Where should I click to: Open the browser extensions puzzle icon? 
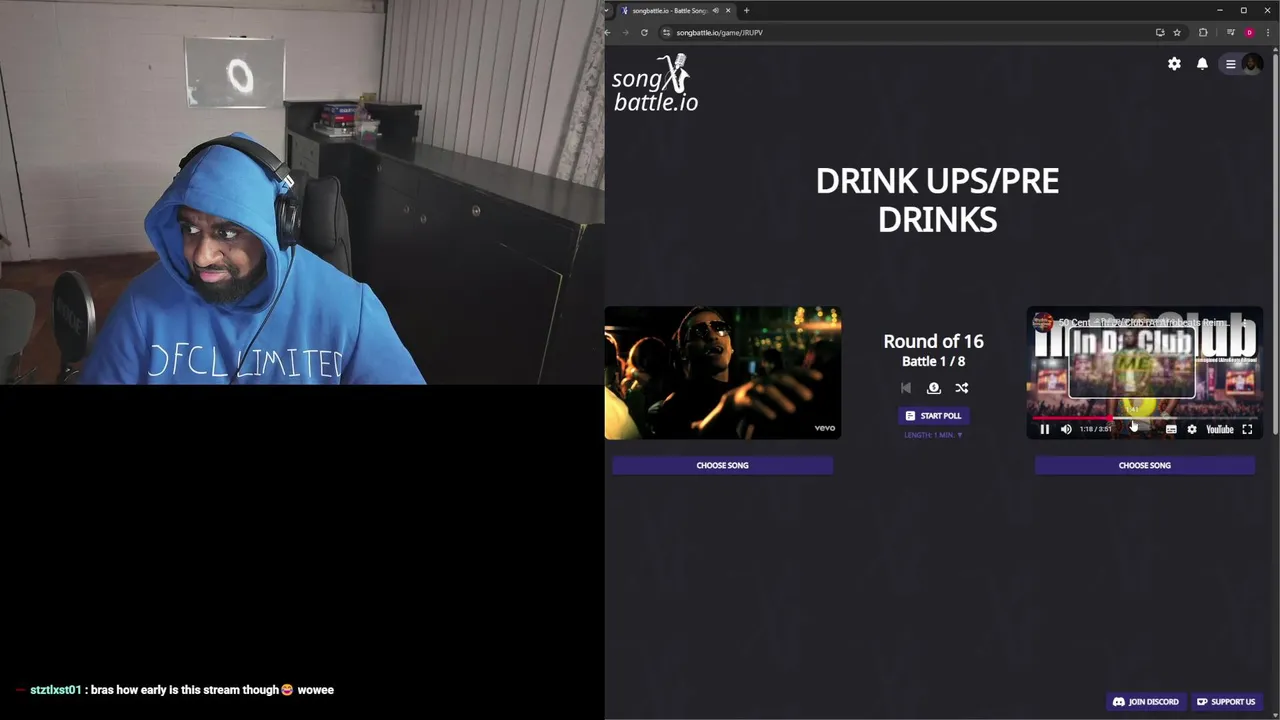pyautogui.click(x=1203, y=32)
